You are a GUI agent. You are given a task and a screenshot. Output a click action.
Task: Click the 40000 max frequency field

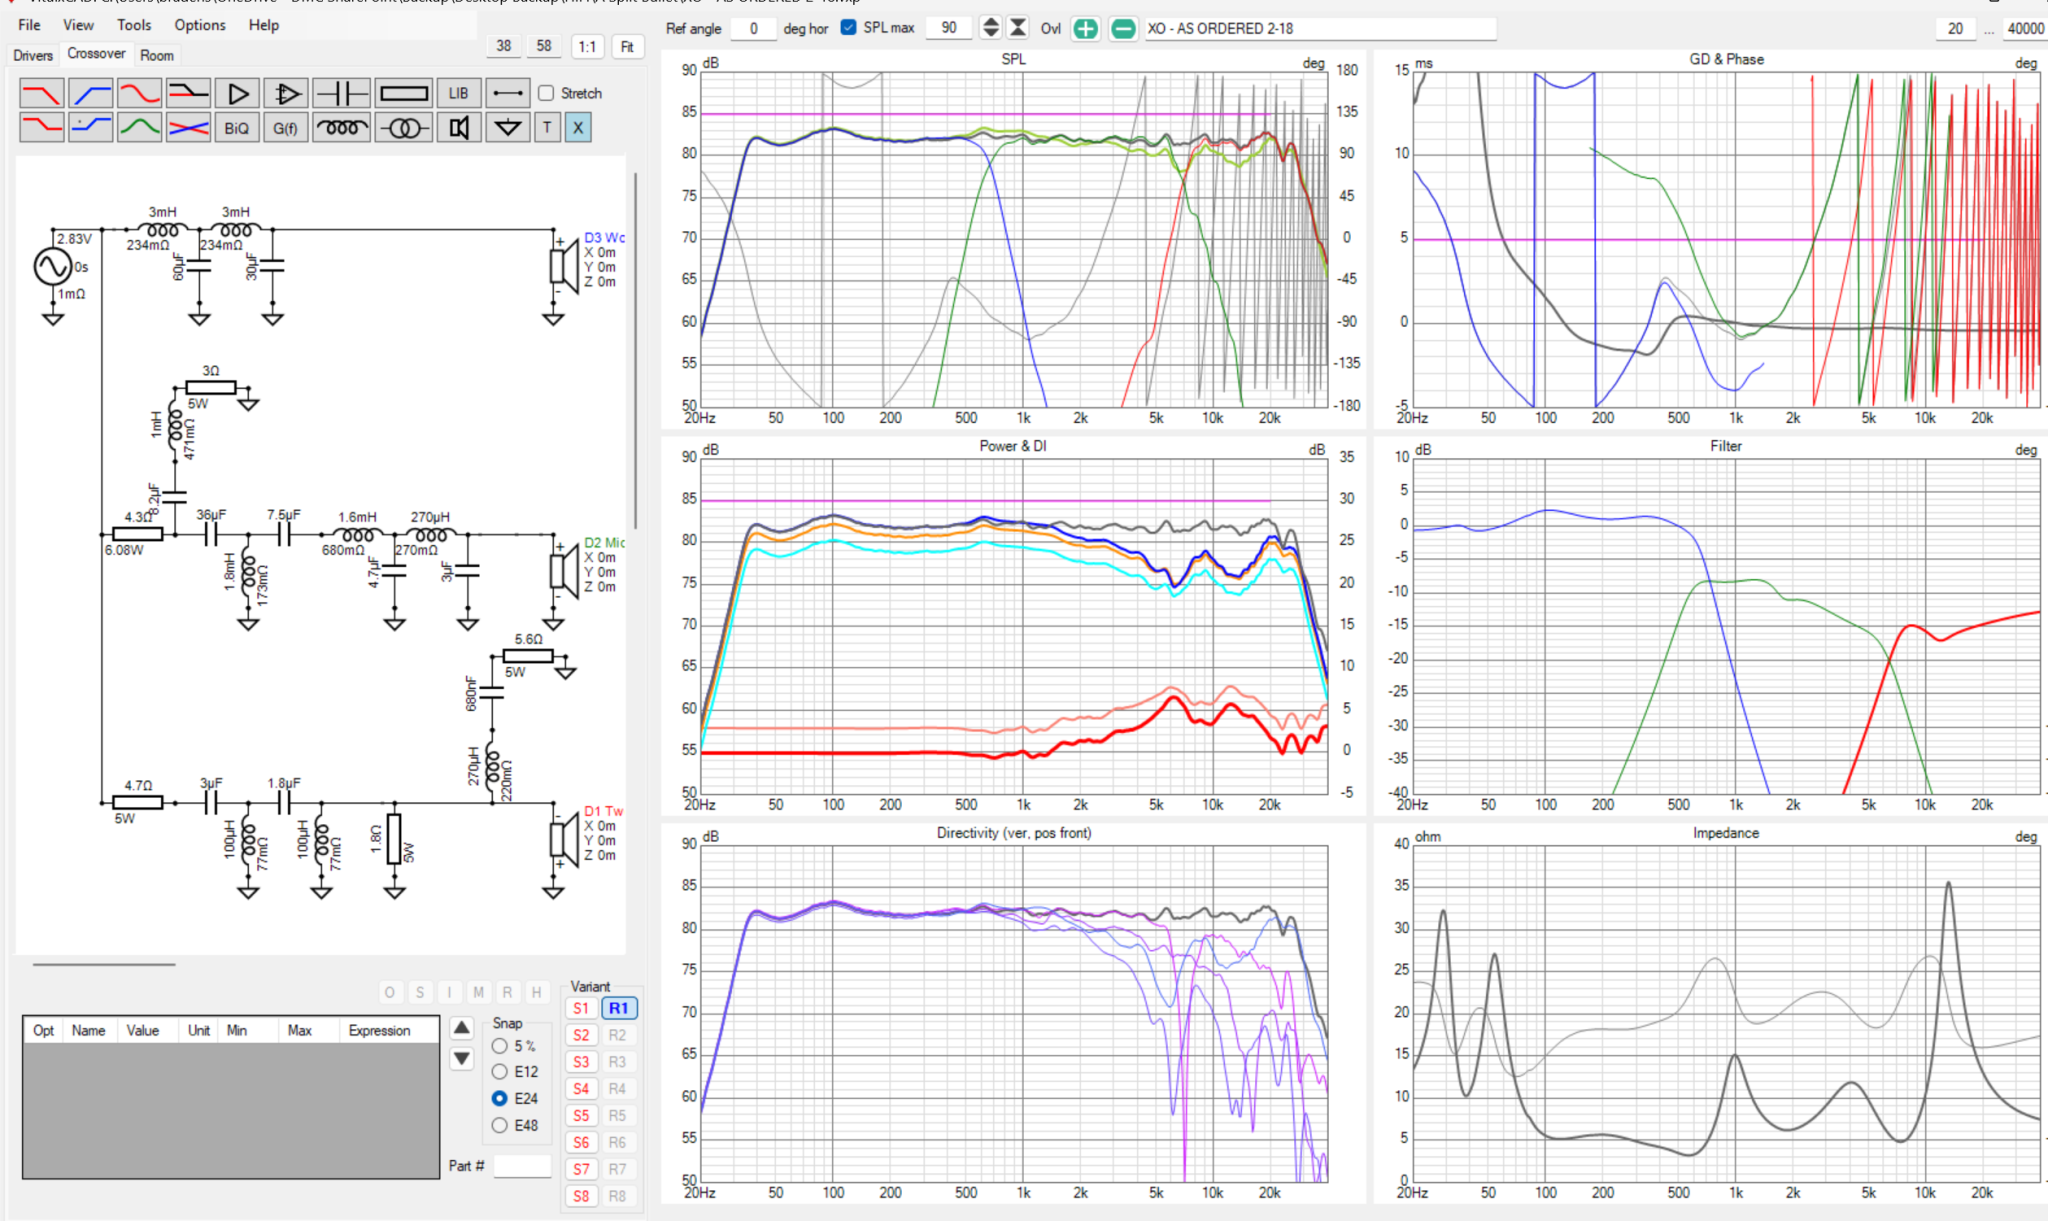click(x=2025, y=28)
